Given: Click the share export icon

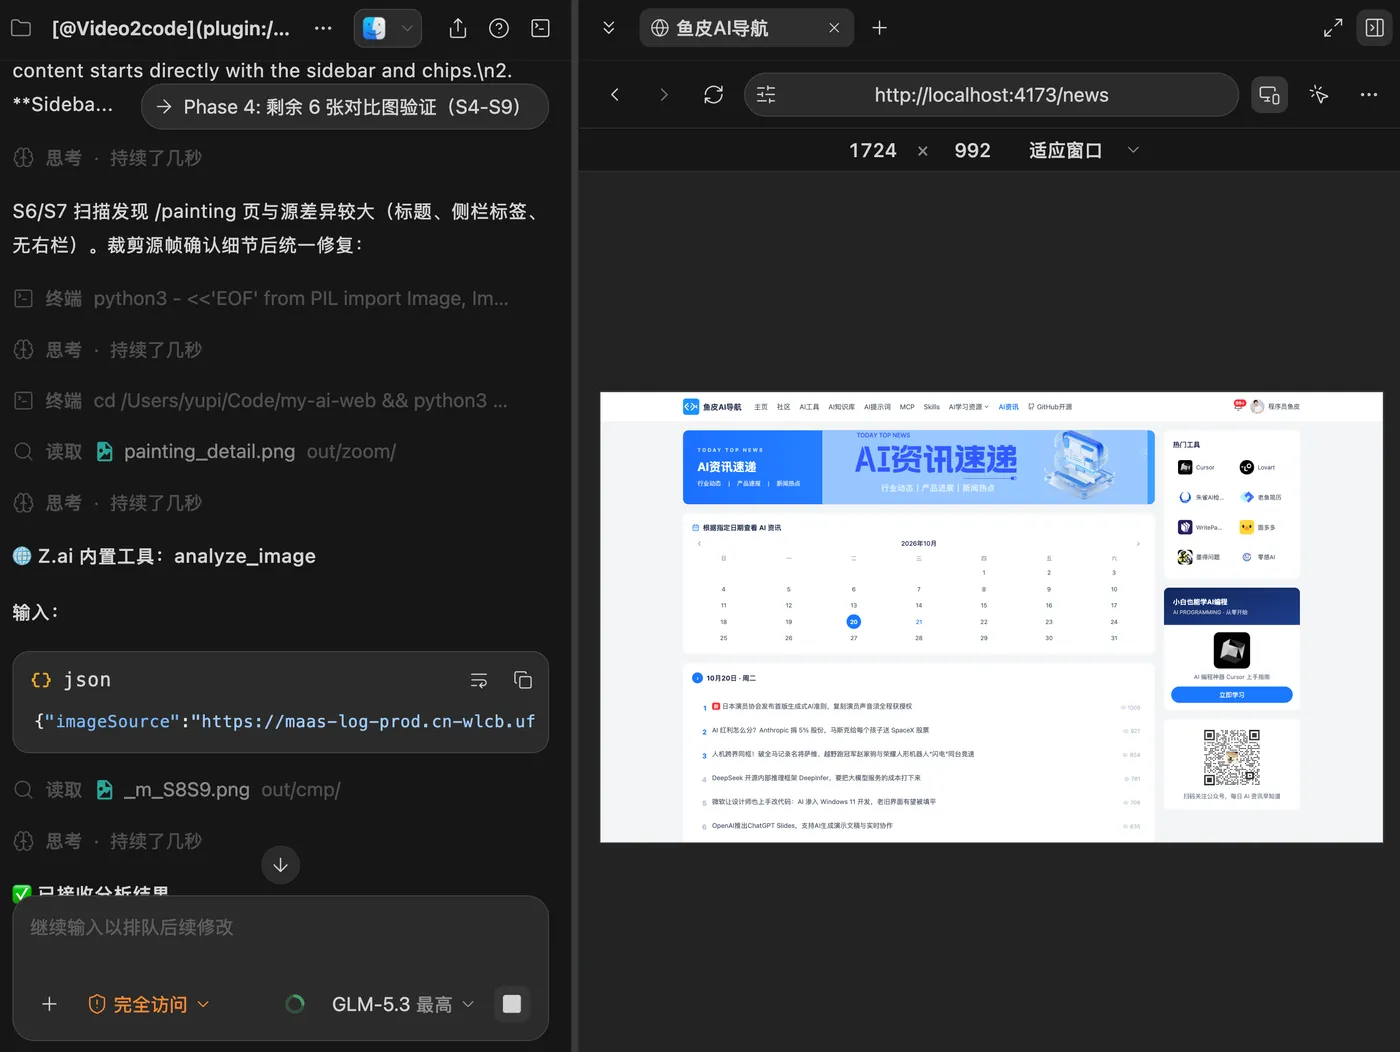Looking at the screenshot, I should click(458, 28).
